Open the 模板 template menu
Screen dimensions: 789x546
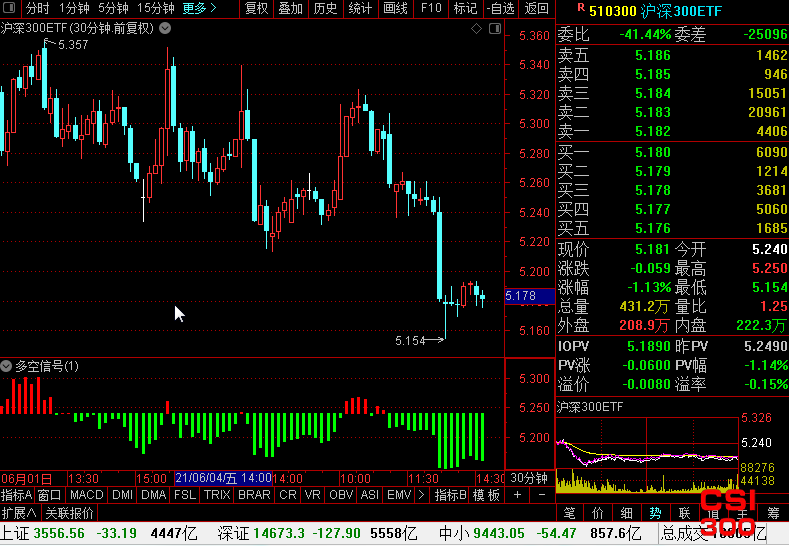(487, 495)
